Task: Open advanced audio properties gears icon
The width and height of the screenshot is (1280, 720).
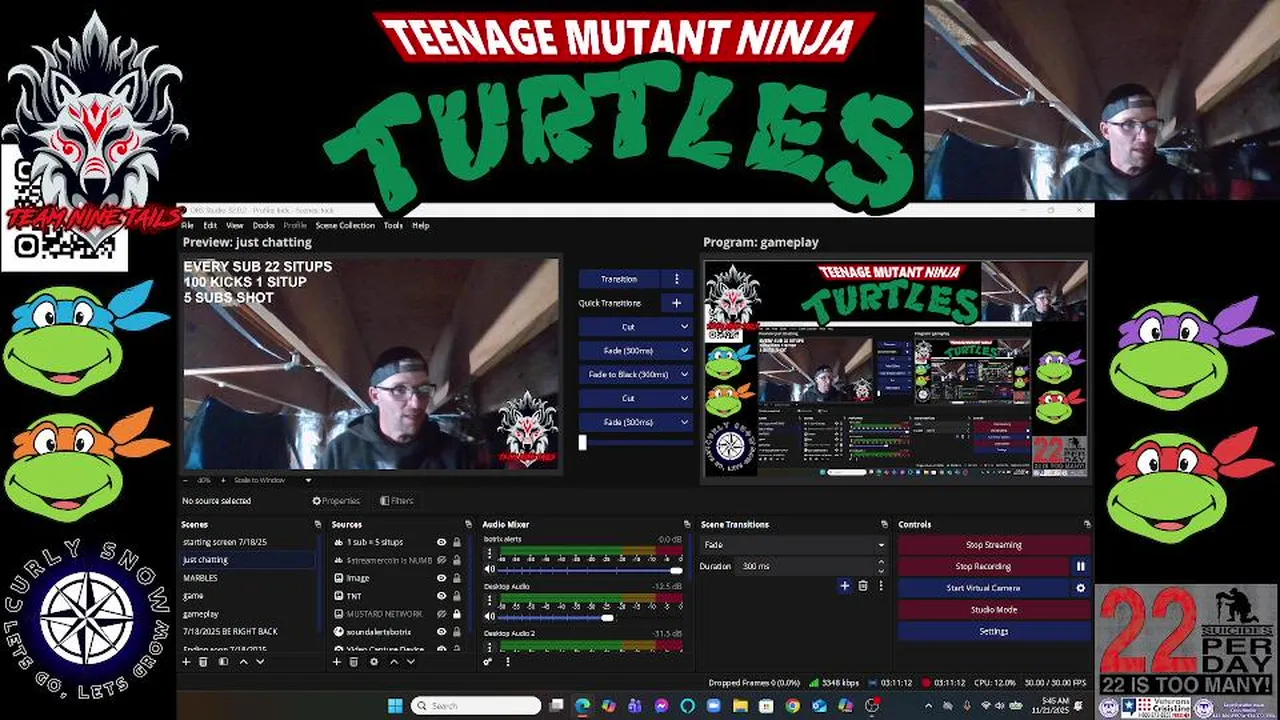Action: click(488, 662)
